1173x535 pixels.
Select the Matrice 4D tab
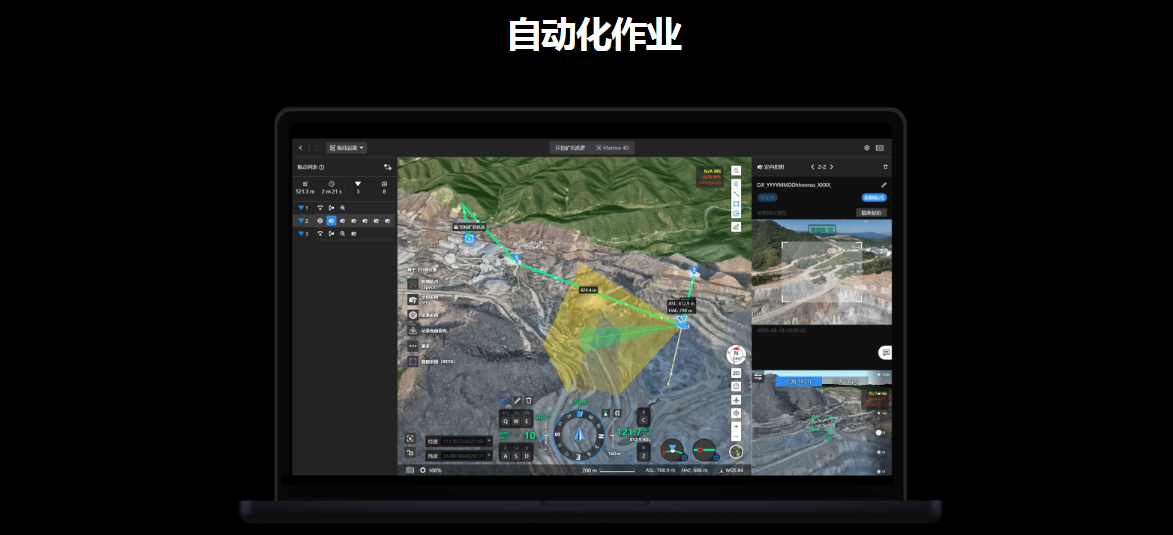(613, 148)
